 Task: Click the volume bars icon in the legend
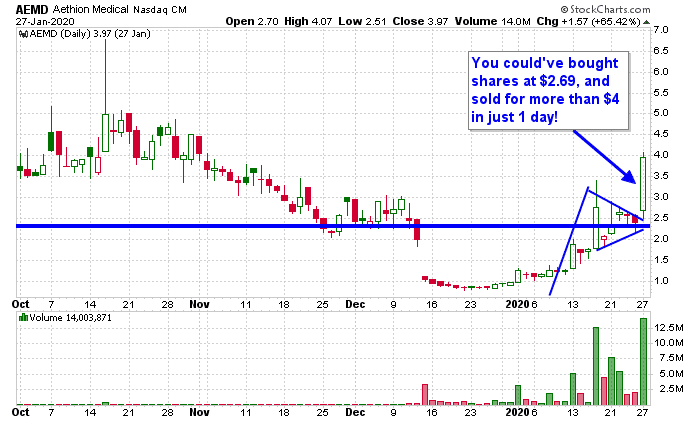[x=23, y=317]
